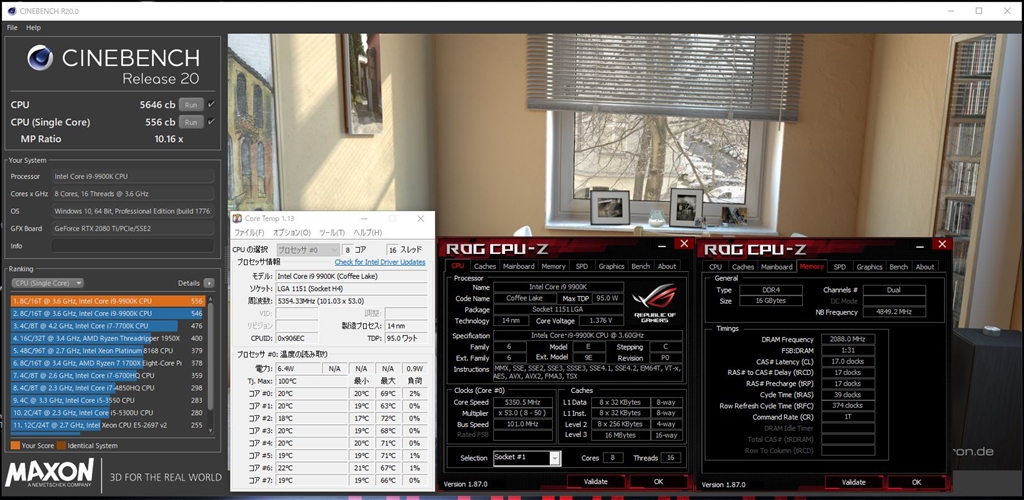Click the Cinebench title bar app icon
The width and height of the screenshot is (1024, 500).
pos(12,10)
